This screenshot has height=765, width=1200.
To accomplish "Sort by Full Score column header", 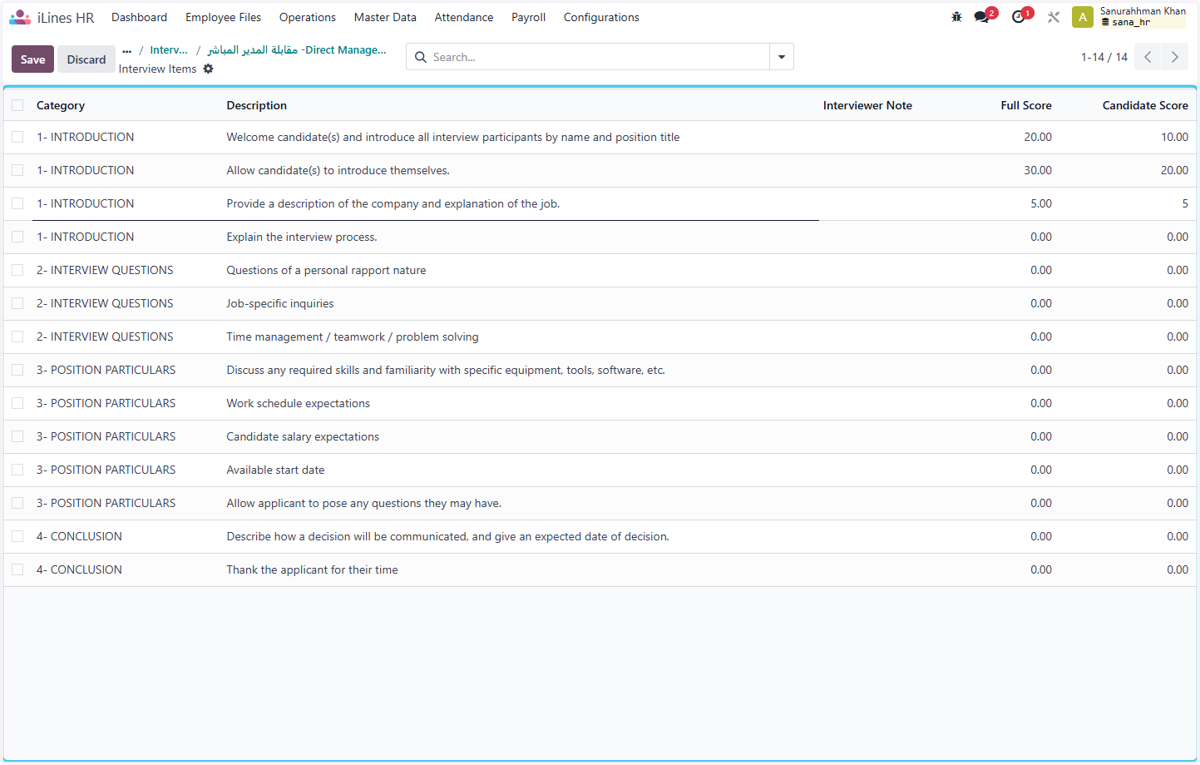I will click(x=1026, y=105).
